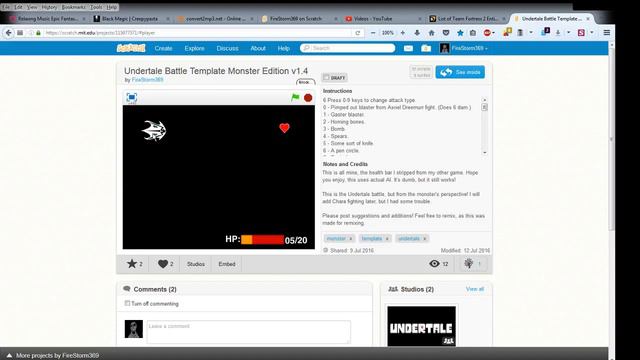Viewport: 640px width, 360px height.
Task: Click the See inside button
Action: coord(460,72)
